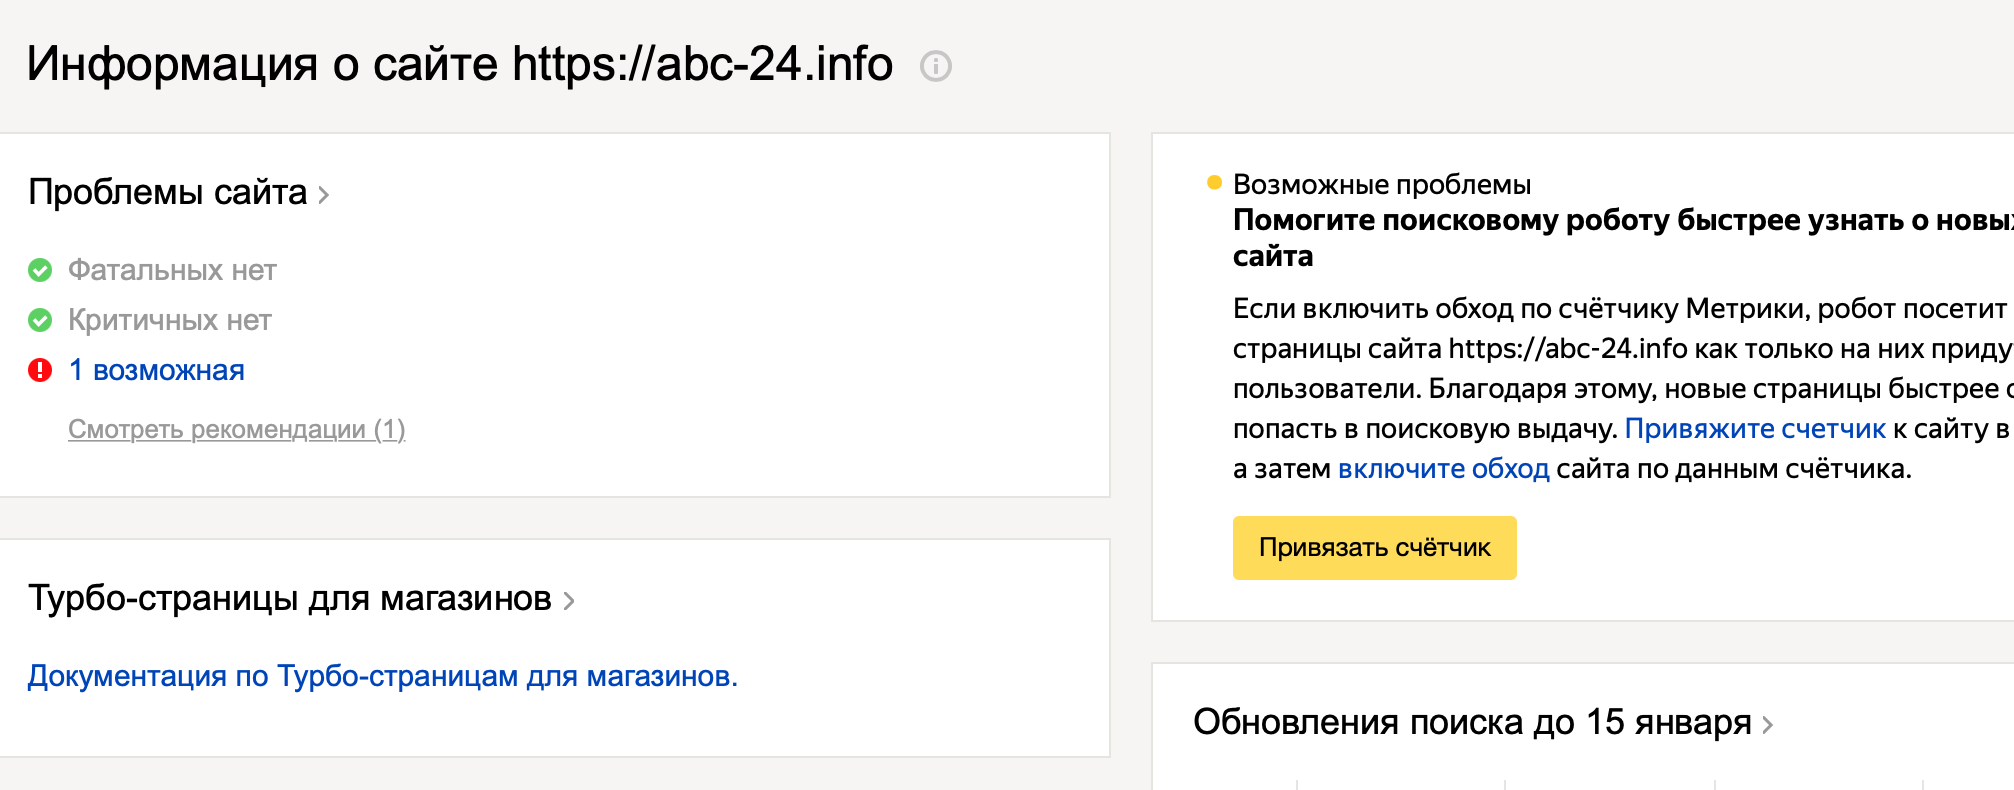Open the Турбо-страницы для магазинов heading
Viewport: 2014px width, 790px height.
pyautogui.click(x=289, y=598)
